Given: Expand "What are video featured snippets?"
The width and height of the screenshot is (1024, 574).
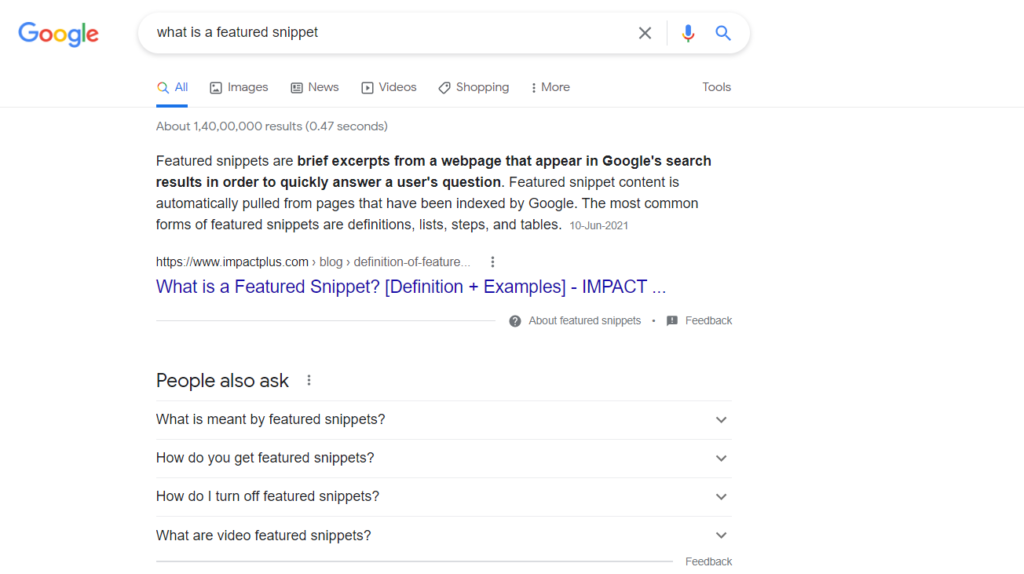Looking at the screenshot, I should pyautogui.click(x=443, y=535).
